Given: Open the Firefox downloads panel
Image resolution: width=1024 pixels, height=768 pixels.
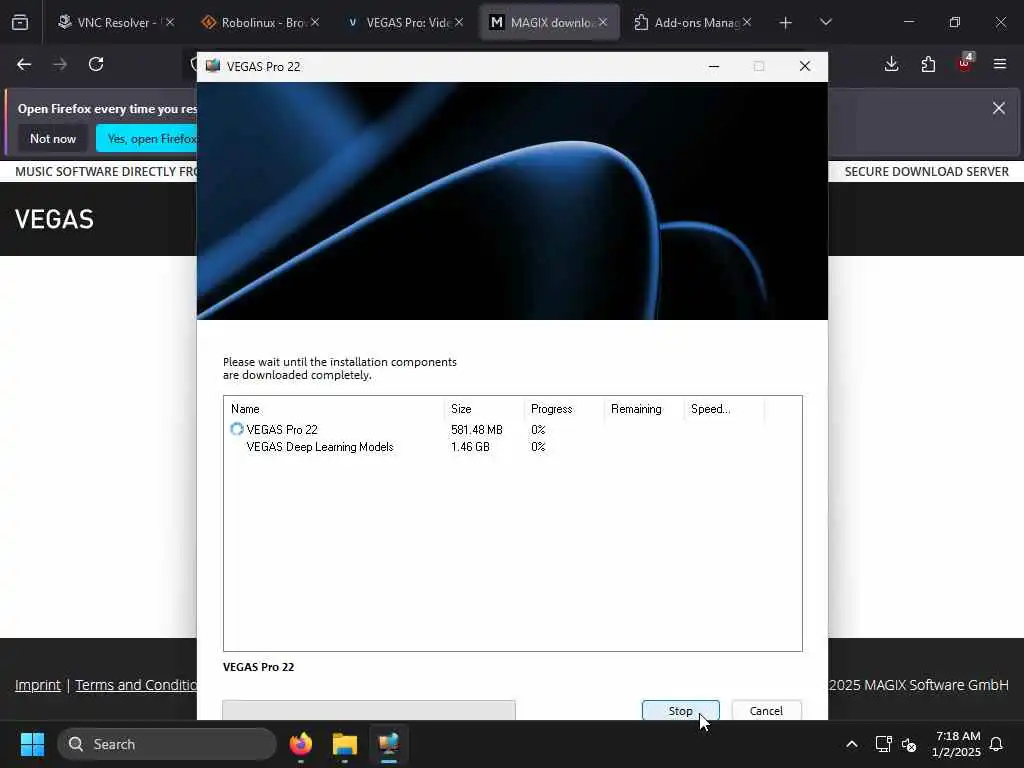Looking at the screenshot, I should click(x=891, y=64).
